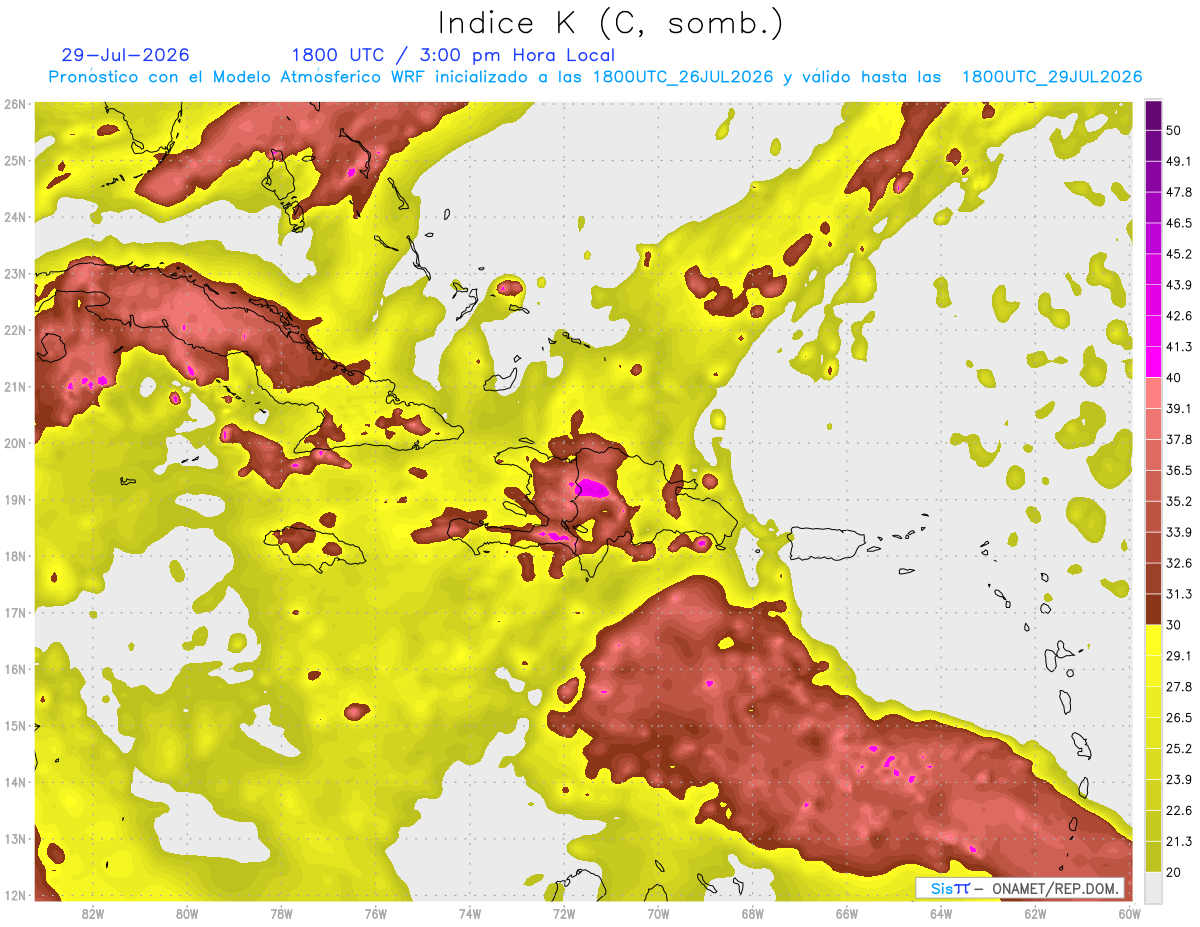The image size is (1200, 927).
Task: Click the 21N latitude label
Action: click(14, 387)
